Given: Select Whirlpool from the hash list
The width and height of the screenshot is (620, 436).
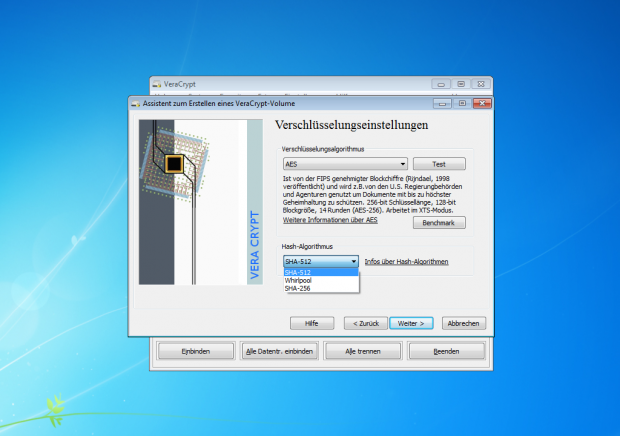Looking at the screenshot, I should (x=299, y=280).
